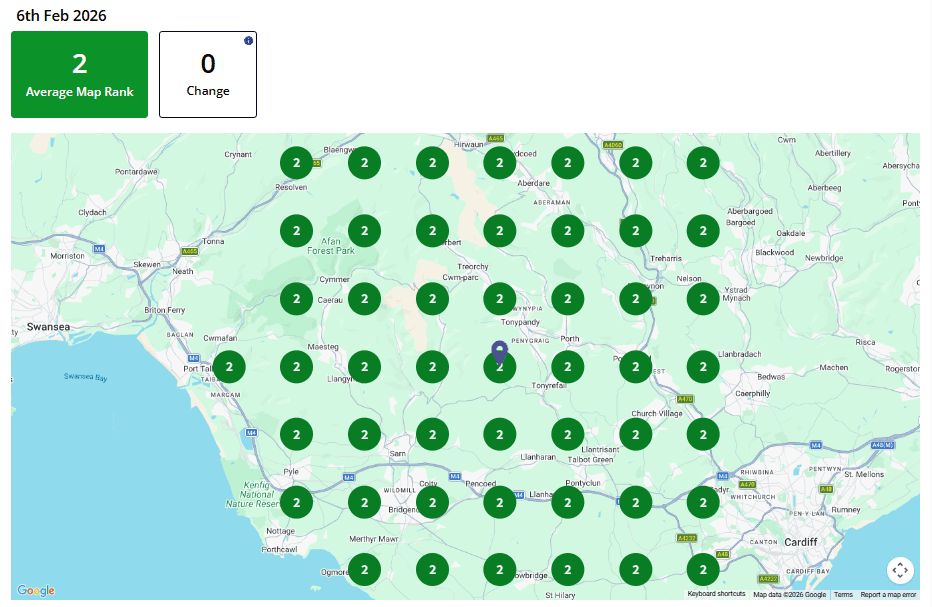Select the green Average Map Rank card

coord(79,74)
